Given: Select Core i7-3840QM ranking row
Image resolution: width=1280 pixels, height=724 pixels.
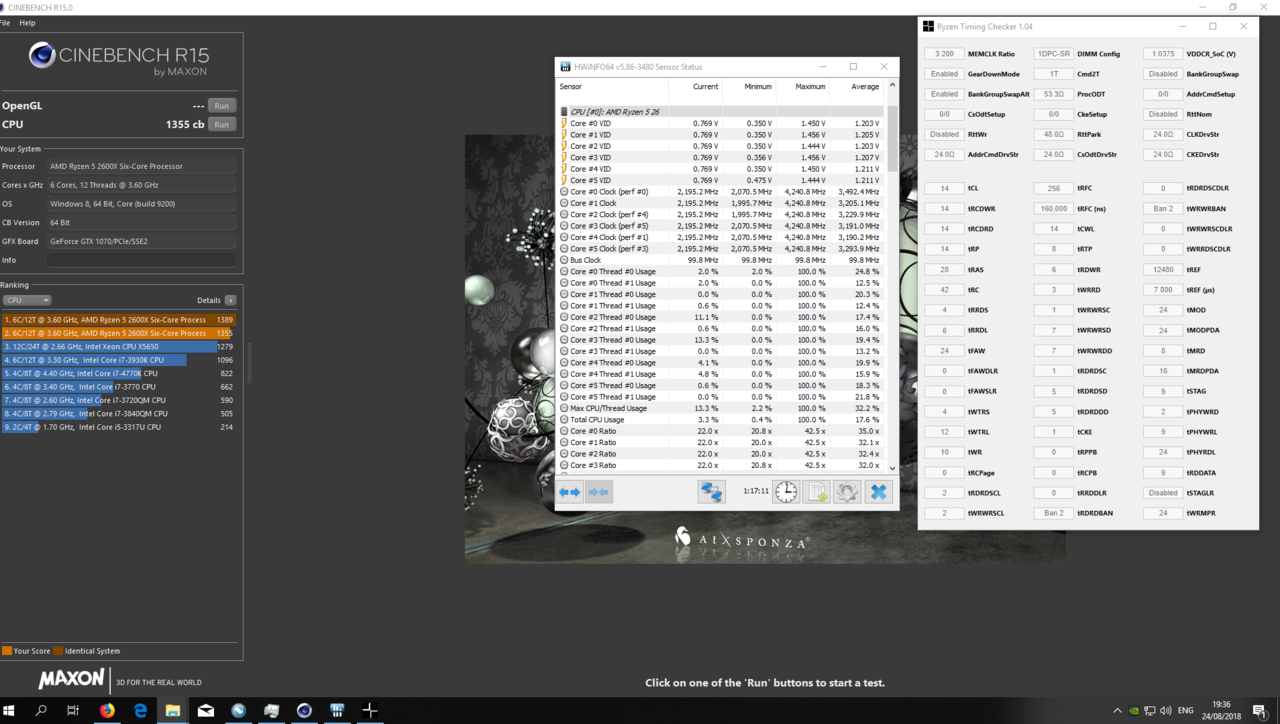Looking at the screenshot, I should point(118,413).
